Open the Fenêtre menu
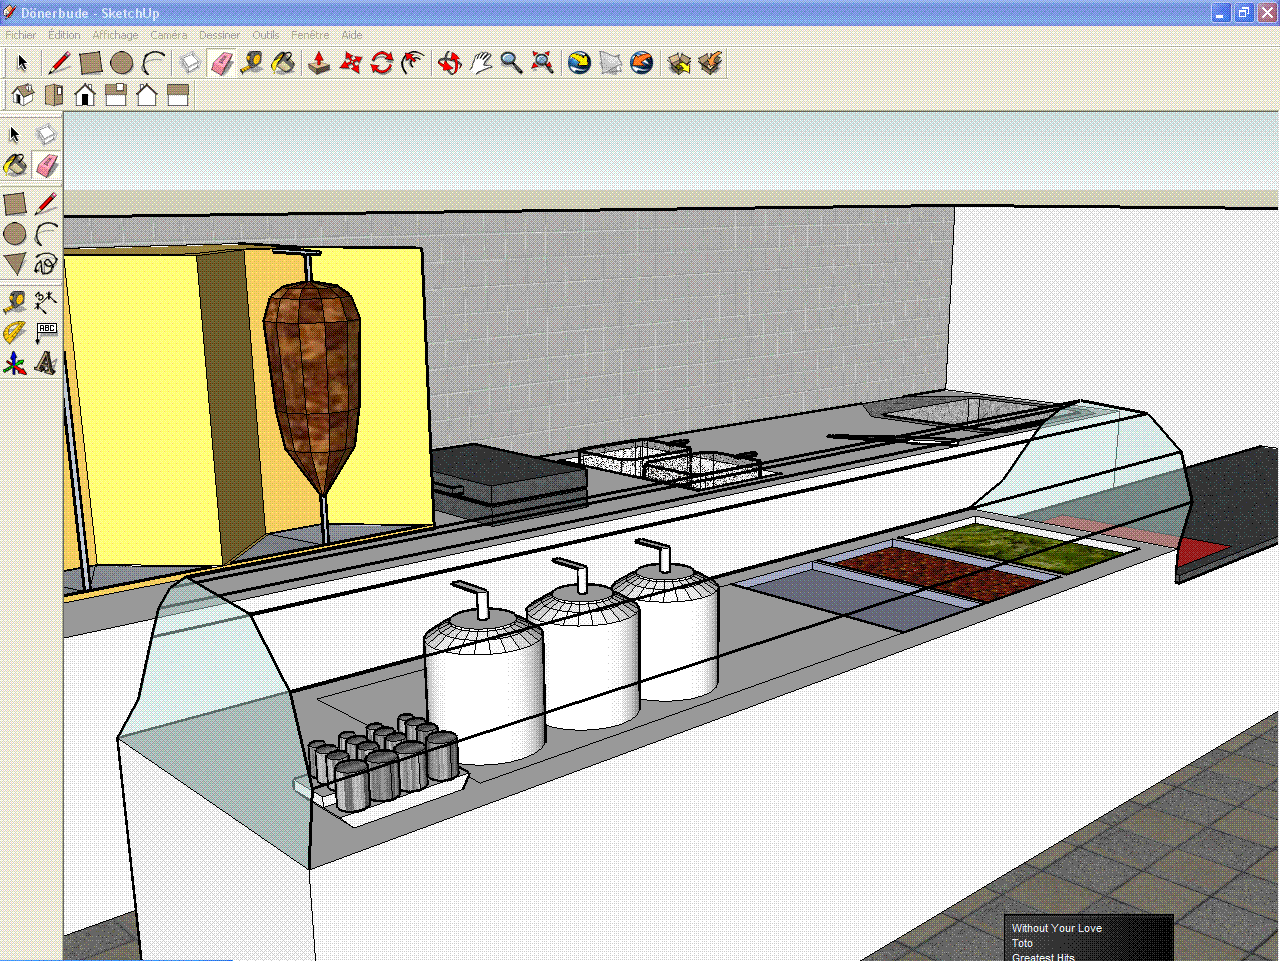Image resolution: width=1280 pixels, height=961 pixels. [309, 35]
